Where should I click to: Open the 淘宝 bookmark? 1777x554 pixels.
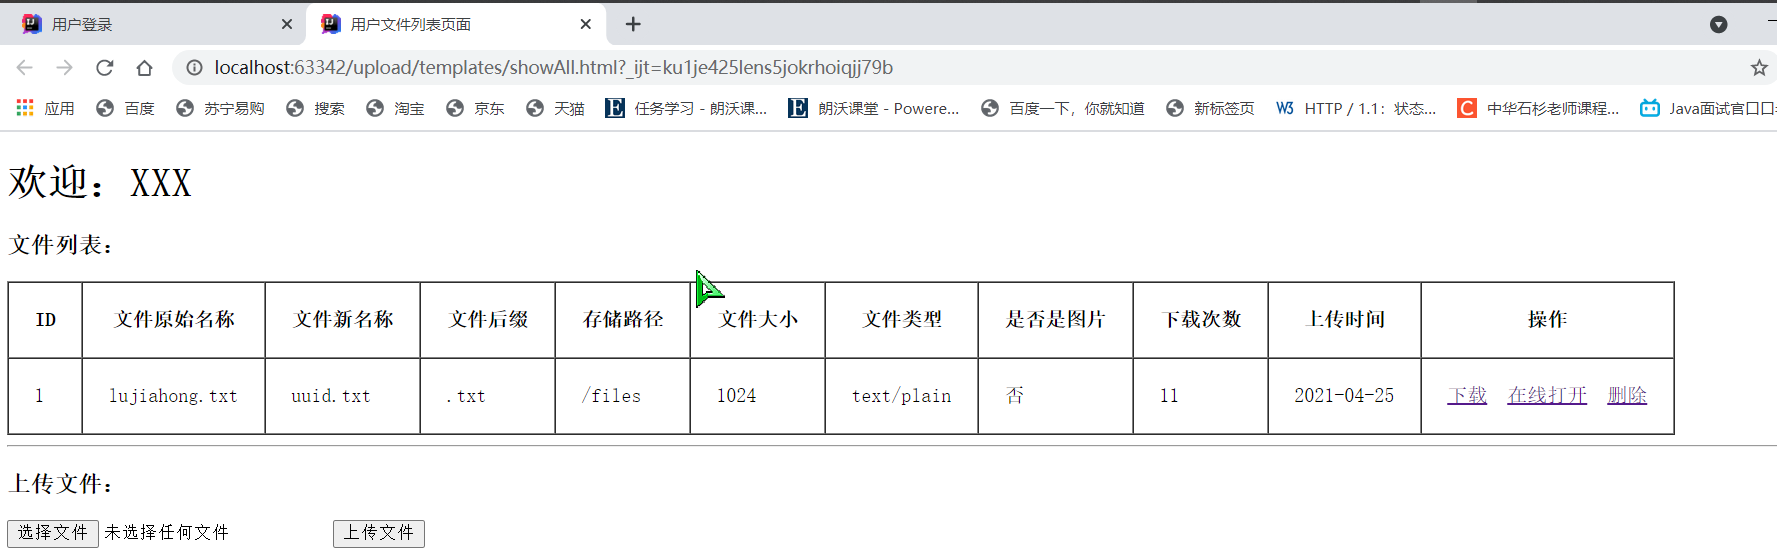pyautogui.click(x=395, y=108)
